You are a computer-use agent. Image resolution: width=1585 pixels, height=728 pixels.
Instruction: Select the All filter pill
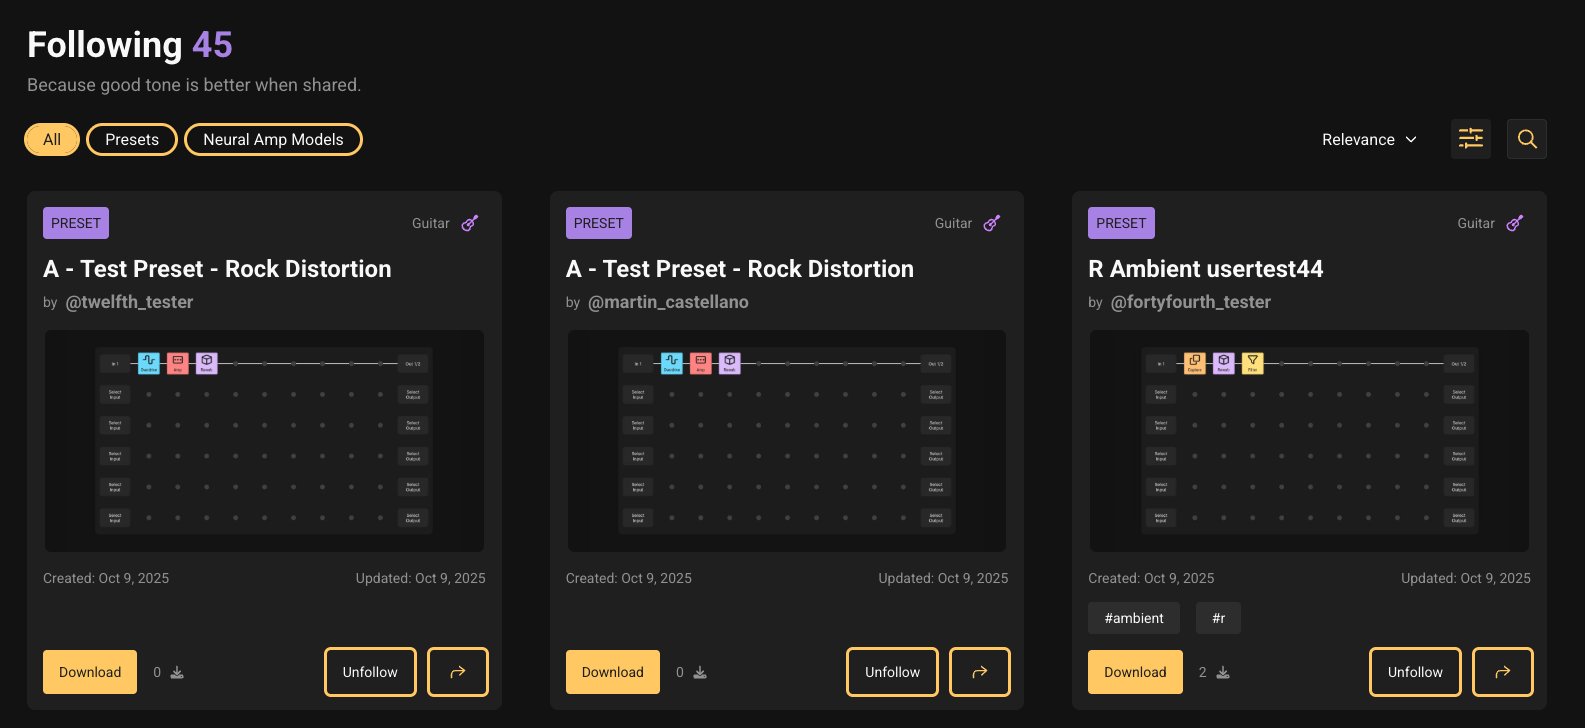point(52,140)
